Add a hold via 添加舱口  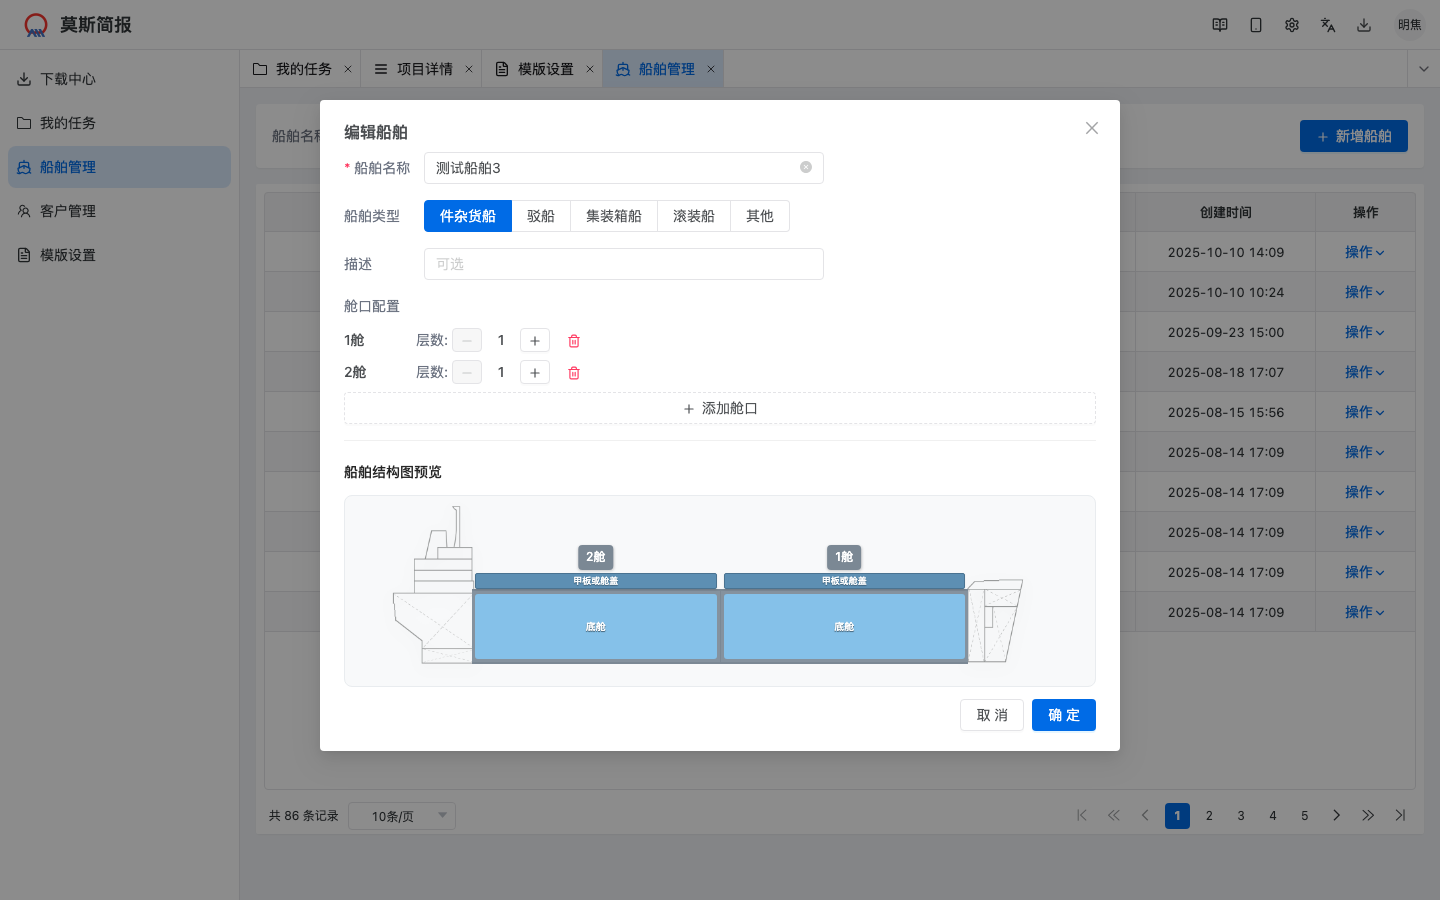(x=719, y=408)
